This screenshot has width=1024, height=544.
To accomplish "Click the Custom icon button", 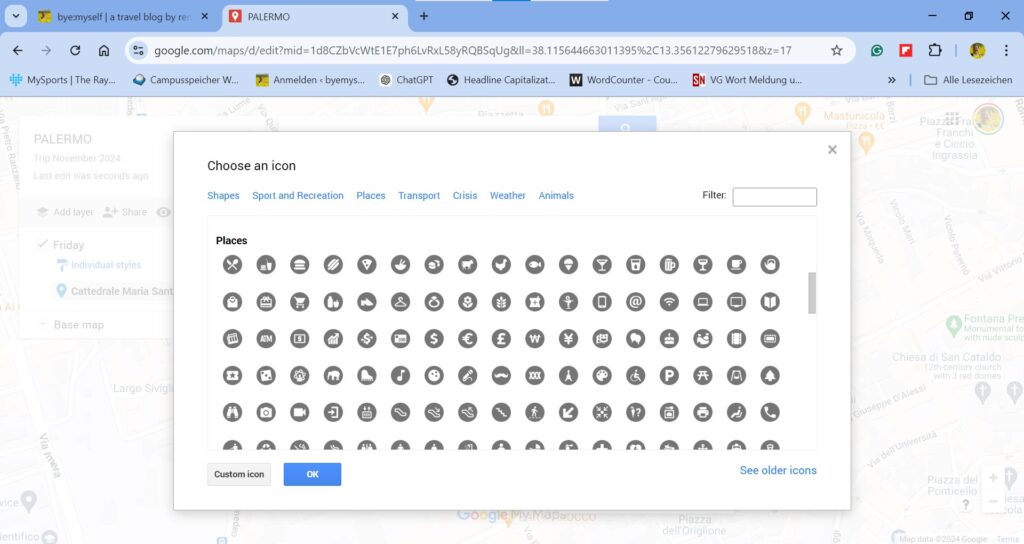I will (239, 474).
